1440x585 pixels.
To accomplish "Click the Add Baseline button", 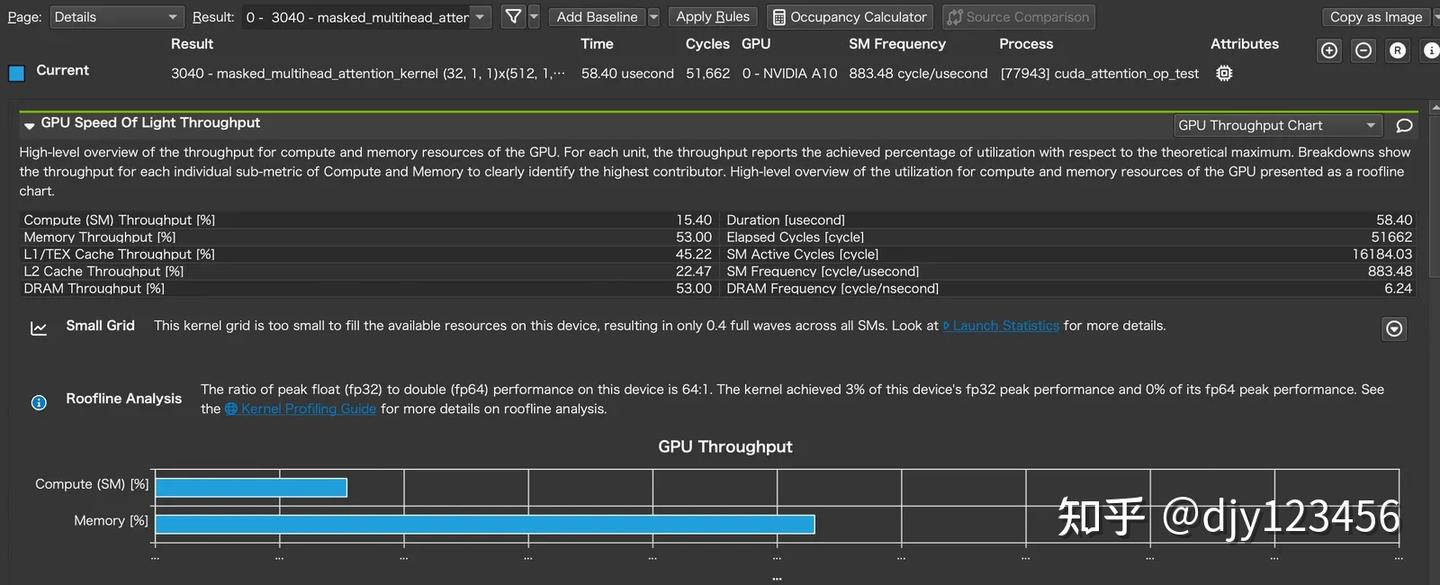I will tap(597, 17).
